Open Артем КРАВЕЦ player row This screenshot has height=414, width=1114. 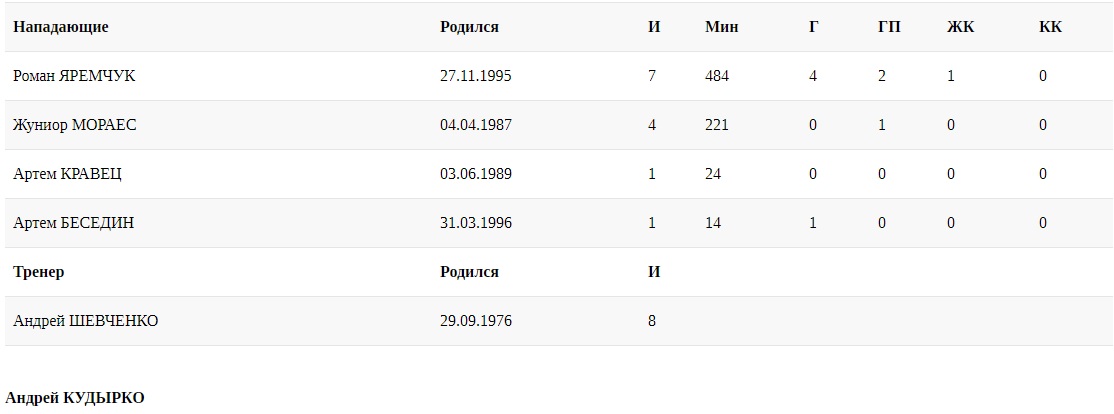(x=68, y=174)
